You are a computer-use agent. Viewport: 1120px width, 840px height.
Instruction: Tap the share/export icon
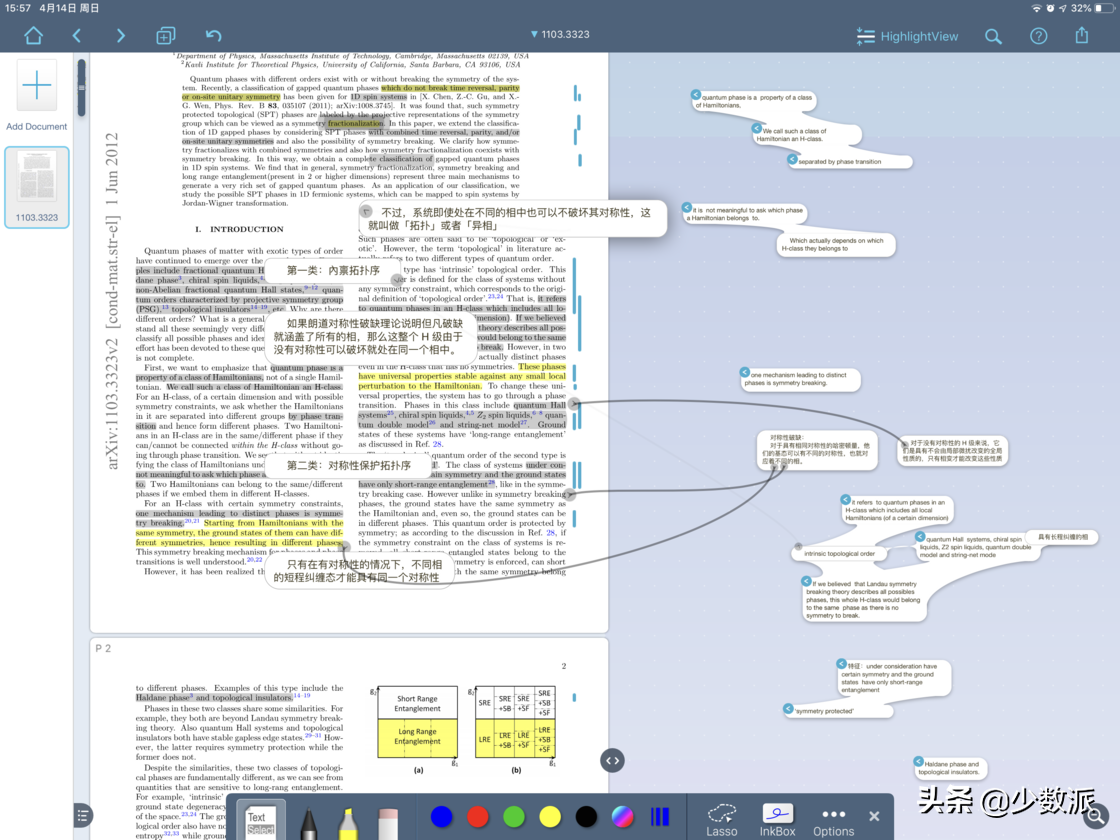click(1081, 36)
